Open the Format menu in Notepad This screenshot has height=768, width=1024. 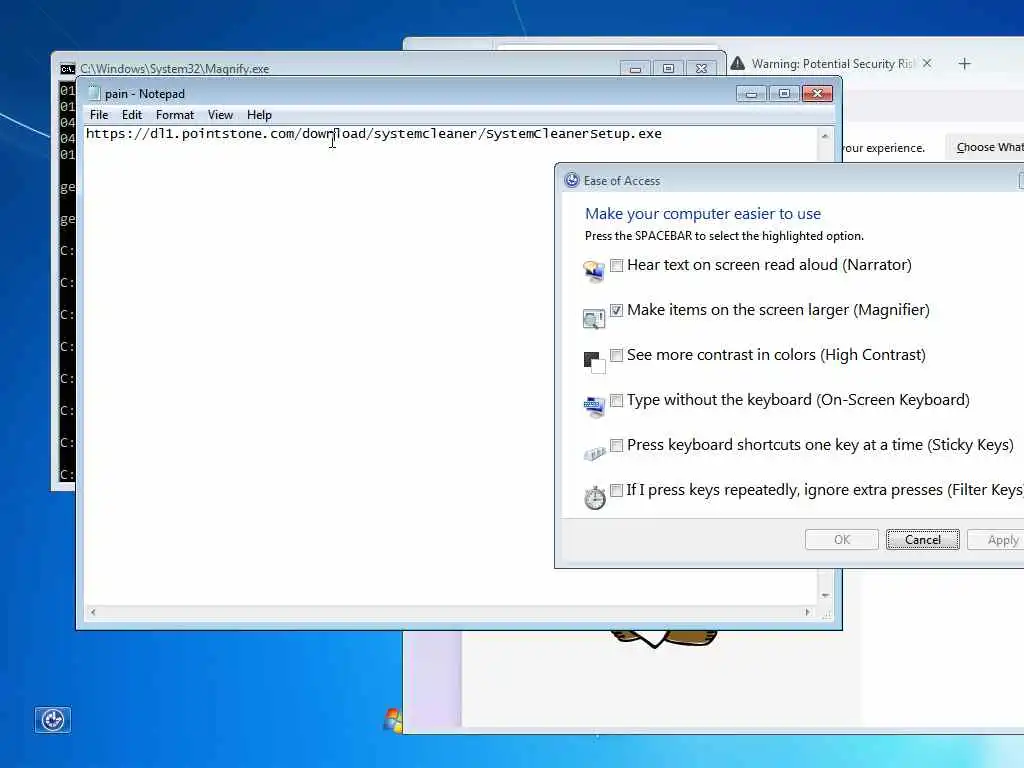click(x=174, y=115)
